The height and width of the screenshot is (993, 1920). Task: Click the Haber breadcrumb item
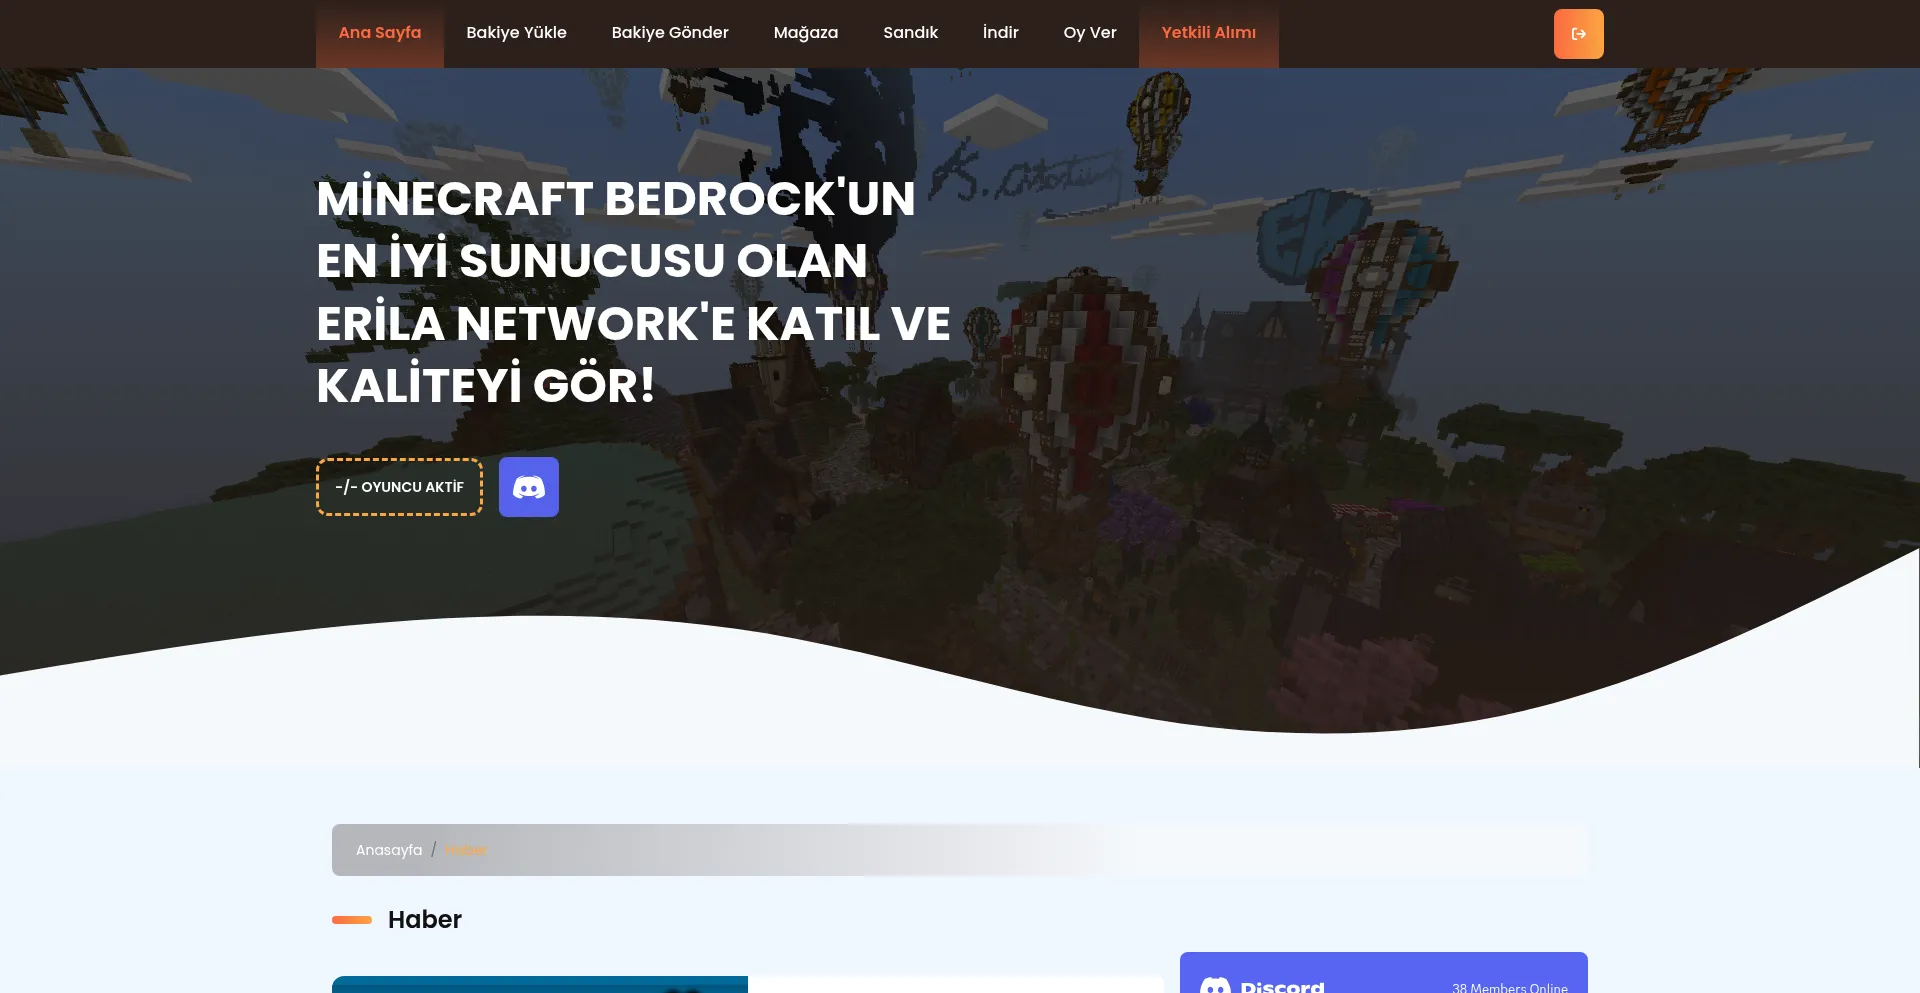tap(465, 850)
